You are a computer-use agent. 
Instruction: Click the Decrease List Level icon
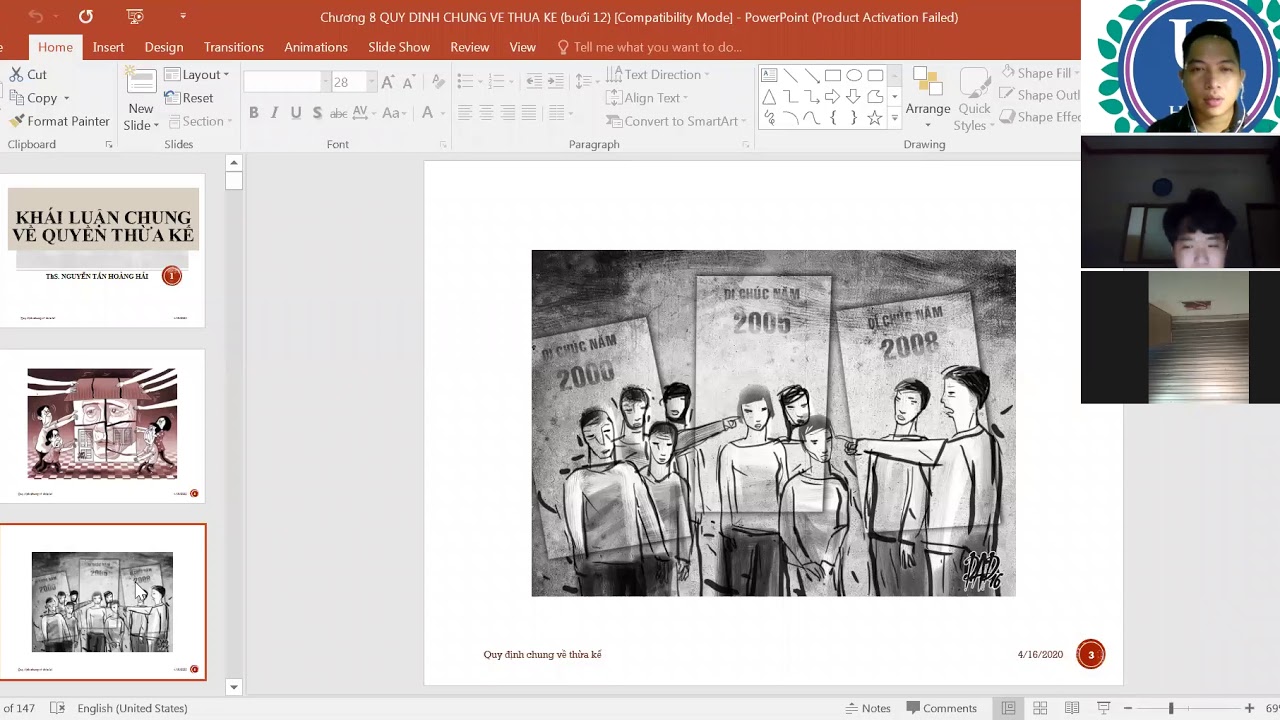click(x=534, y=82)
